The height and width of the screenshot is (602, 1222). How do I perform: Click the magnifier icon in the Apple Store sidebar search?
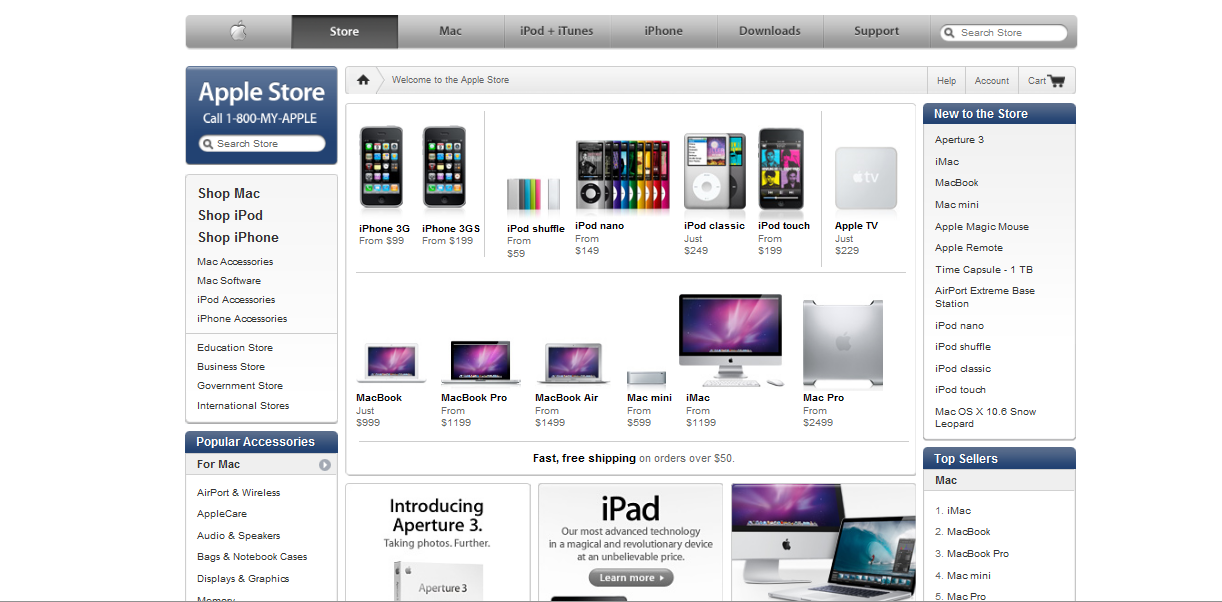(x=208, y=143)
